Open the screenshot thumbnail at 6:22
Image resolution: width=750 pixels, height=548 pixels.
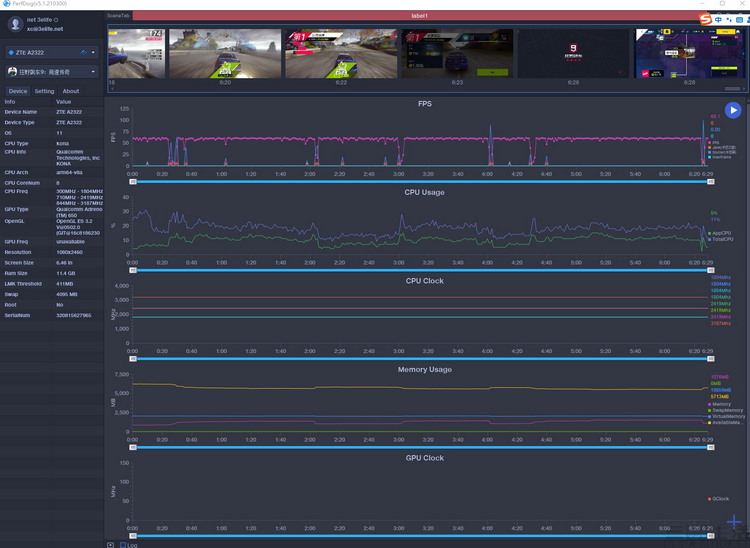tap(341, 53)
